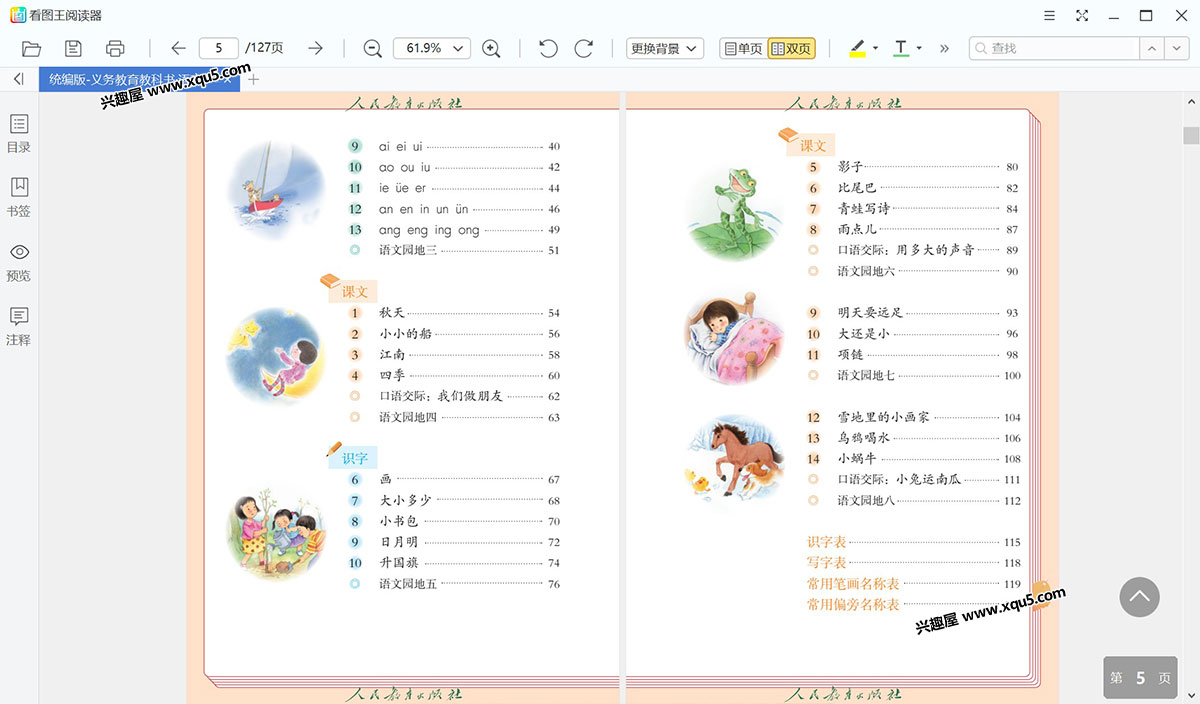Viewport: 1200px width, 704px height.
Task: Open highlighter color dropdown arrow
Action: pos(876,48)
